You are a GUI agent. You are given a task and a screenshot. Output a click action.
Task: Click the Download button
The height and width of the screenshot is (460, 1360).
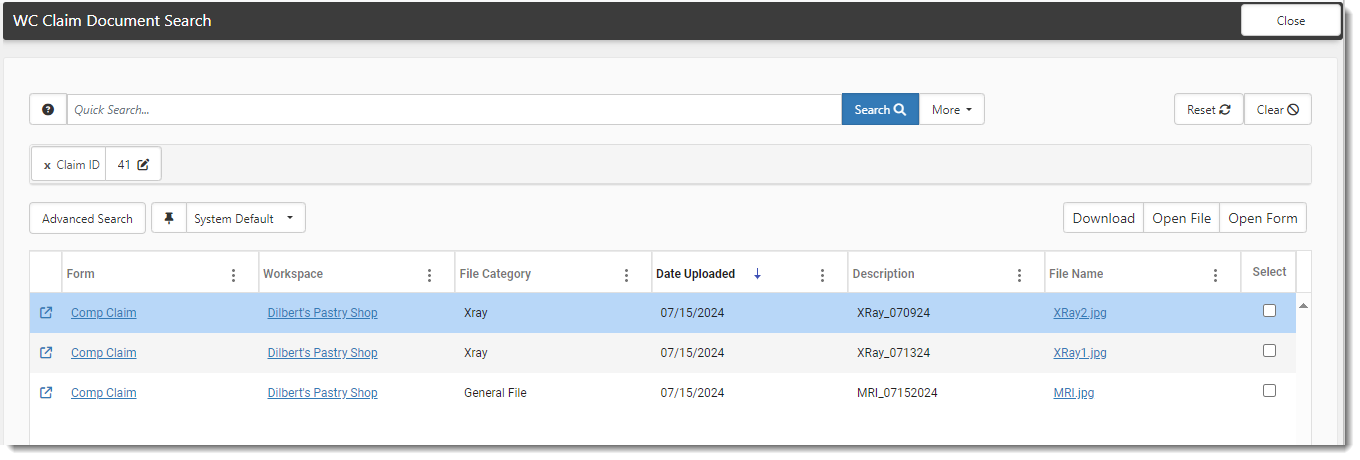(x=1104, y=219)
